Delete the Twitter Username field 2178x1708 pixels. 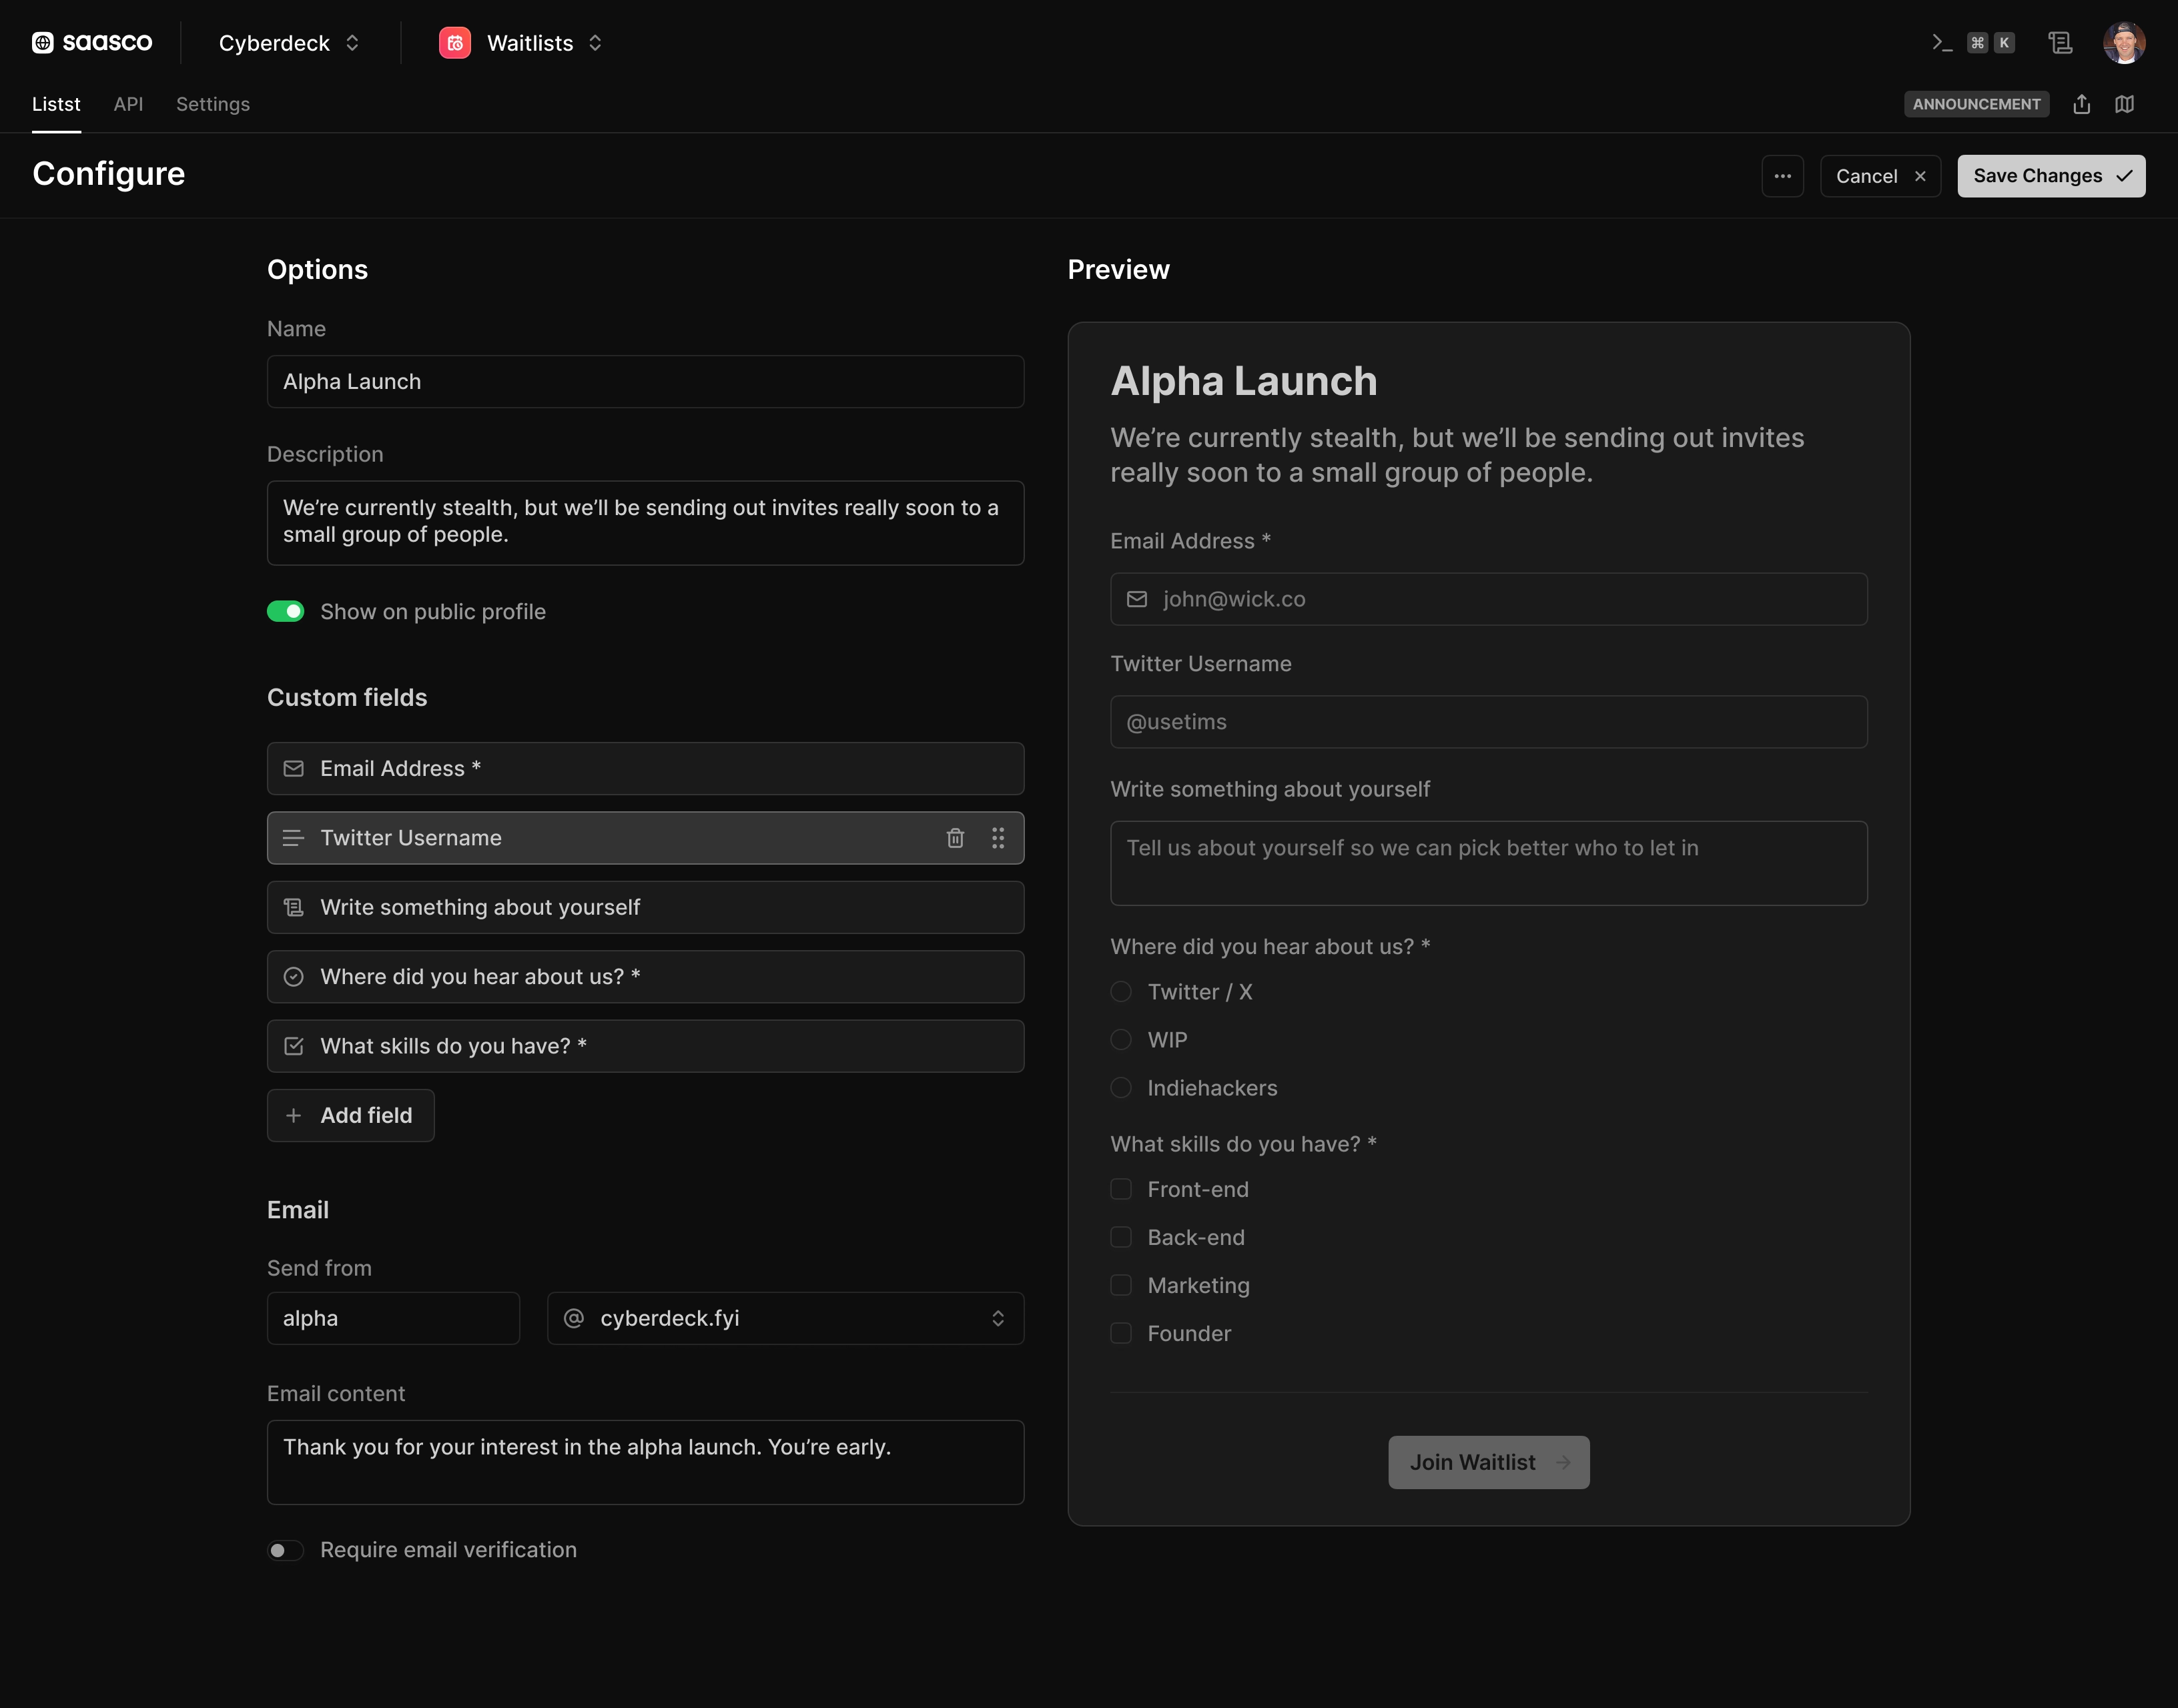point(955,838)
